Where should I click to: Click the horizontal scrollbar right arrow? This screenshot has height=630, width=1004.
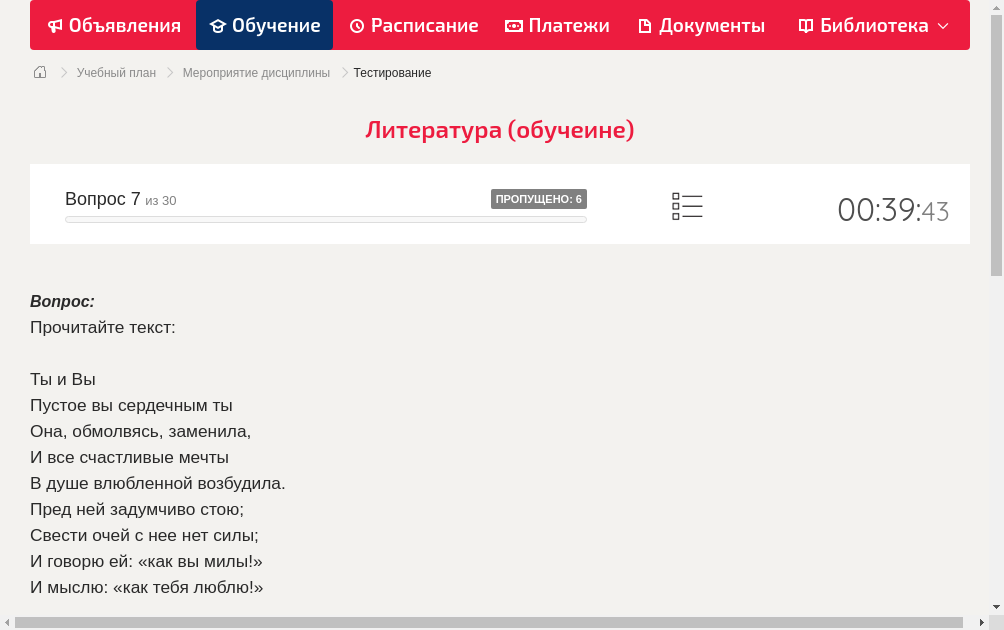982,623
